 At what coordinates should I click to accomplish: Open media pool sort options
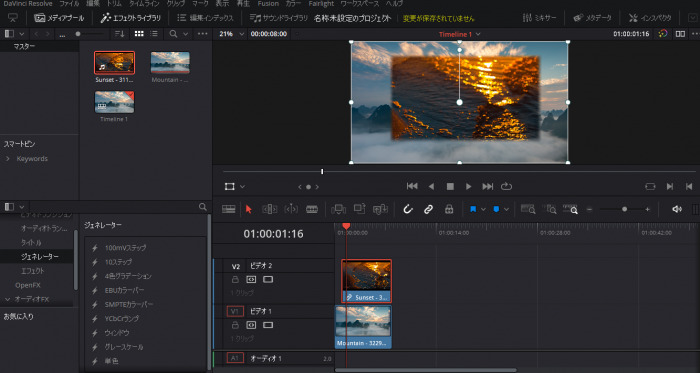coord(120,34)
